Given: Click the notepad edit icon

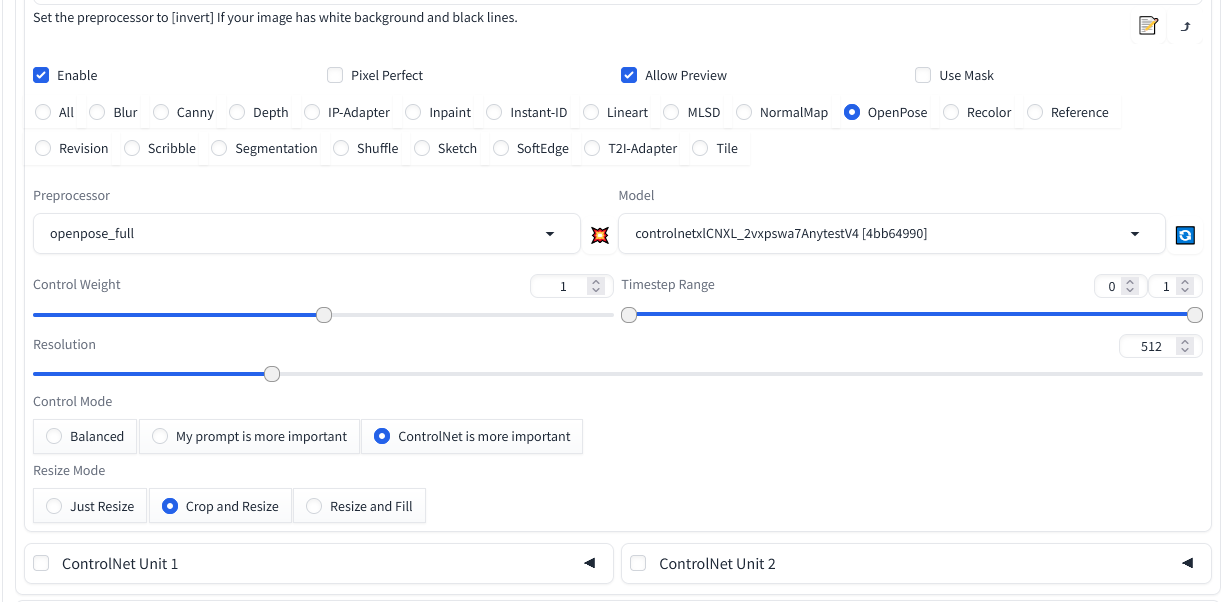Looking at the screenshot, I should (x=1148, y=25).
